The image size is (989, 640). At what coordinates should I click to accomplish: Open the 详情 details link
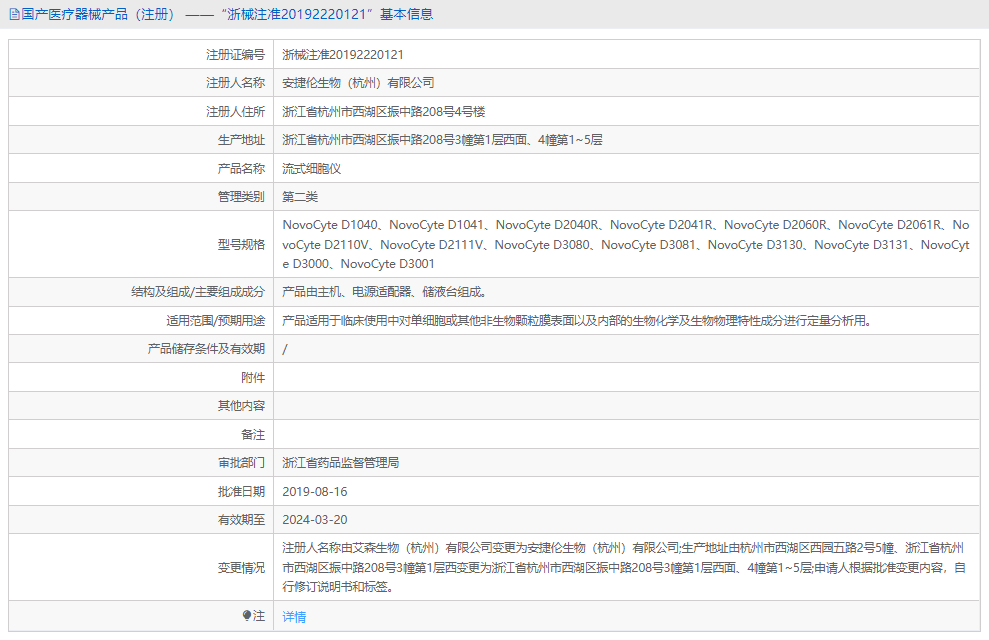(x=294, y=617)
